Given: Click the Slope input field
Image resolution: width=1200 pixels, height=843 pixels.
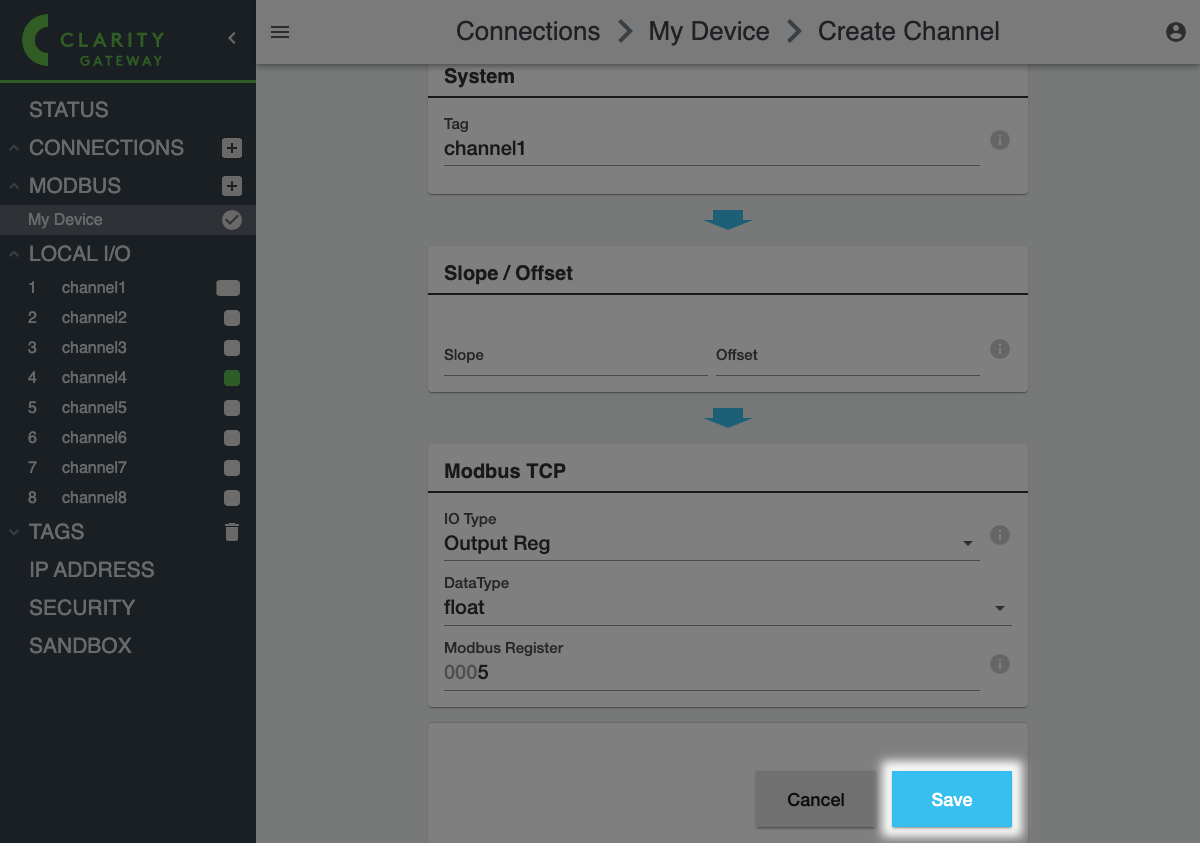Looking at the screenshot, I should click(x=575, y=358).
